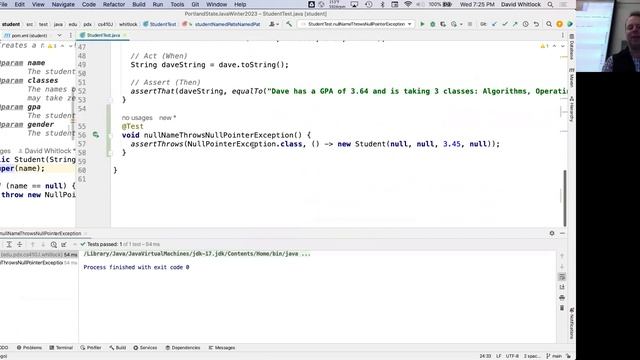Select the nullNameThrowsNullPointerException test result row
640x360 pixels.
click(x=39, y=263)
